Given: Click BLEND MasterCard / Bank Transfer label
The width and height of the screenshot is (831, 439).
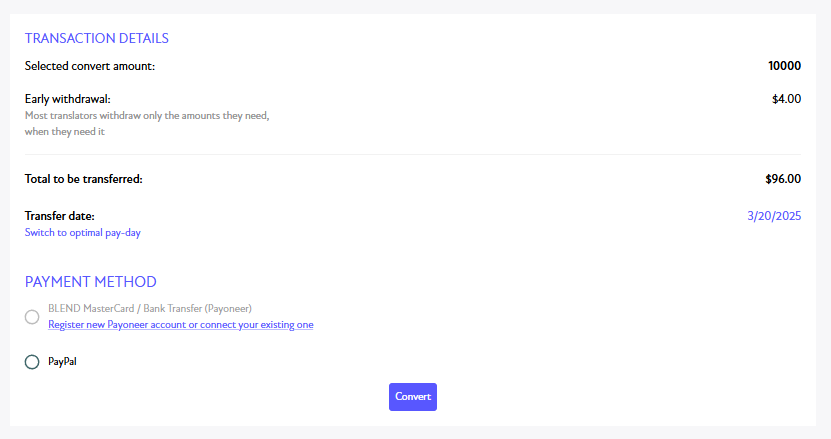Looking at the screenshot, I should pyautogui.click(x=150, y=309).
